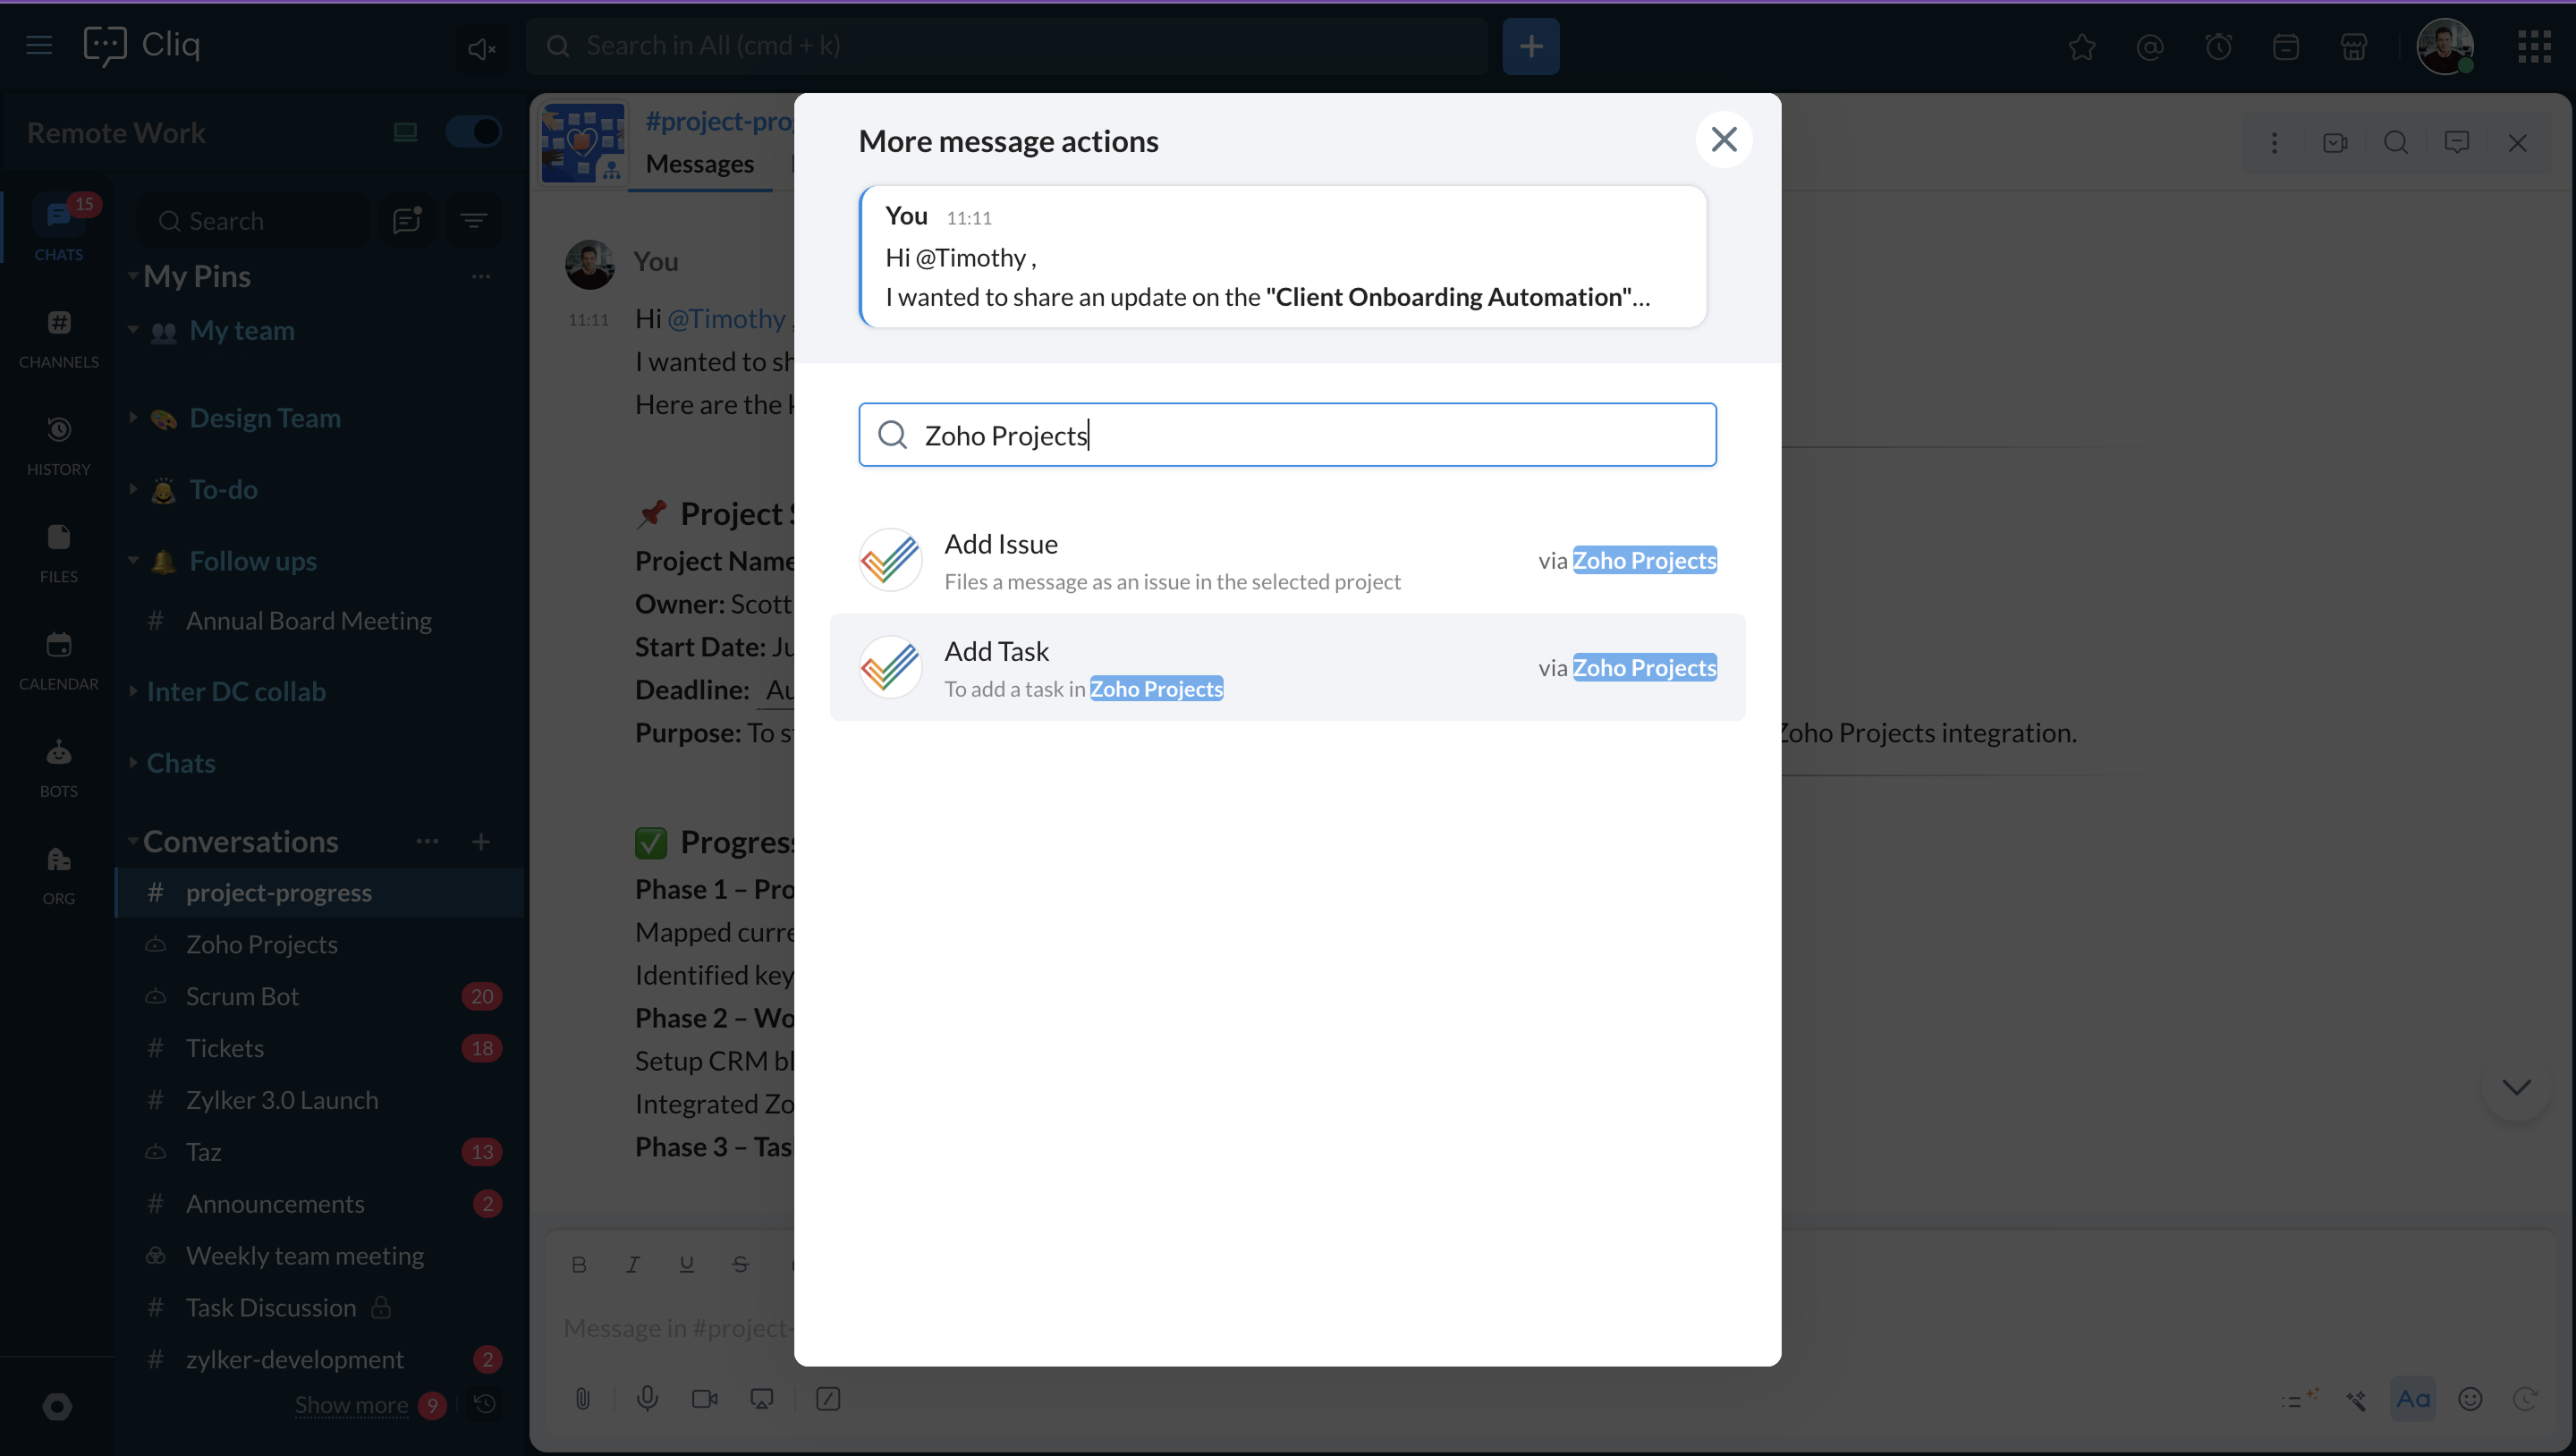
Task: Open the marketplace store icon
Action: pyautogui.click(x=2354, y=47)
